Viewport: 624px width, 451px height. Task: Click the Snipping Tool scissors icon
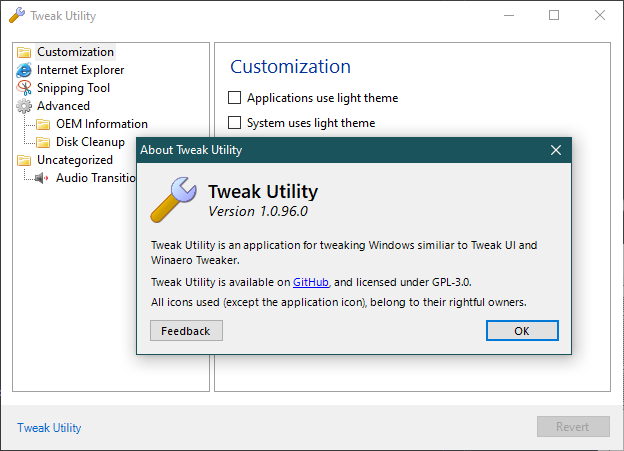click(x=24, y=88)
